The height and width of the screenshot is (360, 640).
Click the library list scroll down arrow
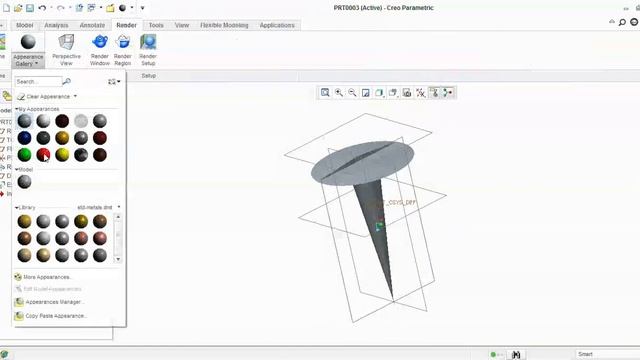point(118,259)
